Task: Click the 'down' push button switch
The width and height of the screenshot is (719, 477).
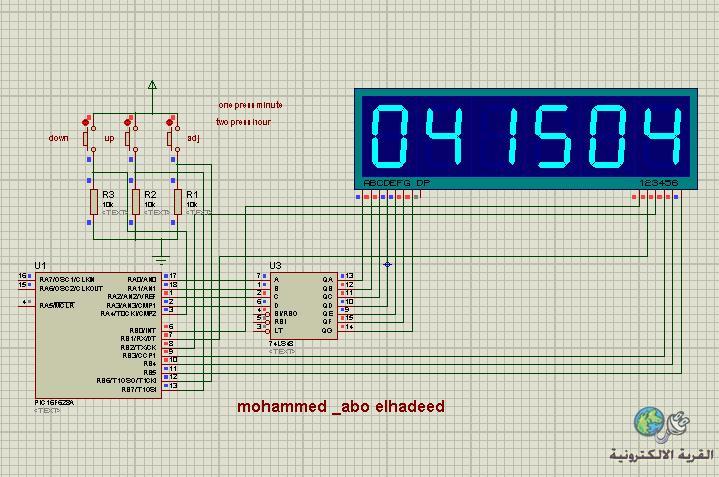Action: tap(88, 138)
